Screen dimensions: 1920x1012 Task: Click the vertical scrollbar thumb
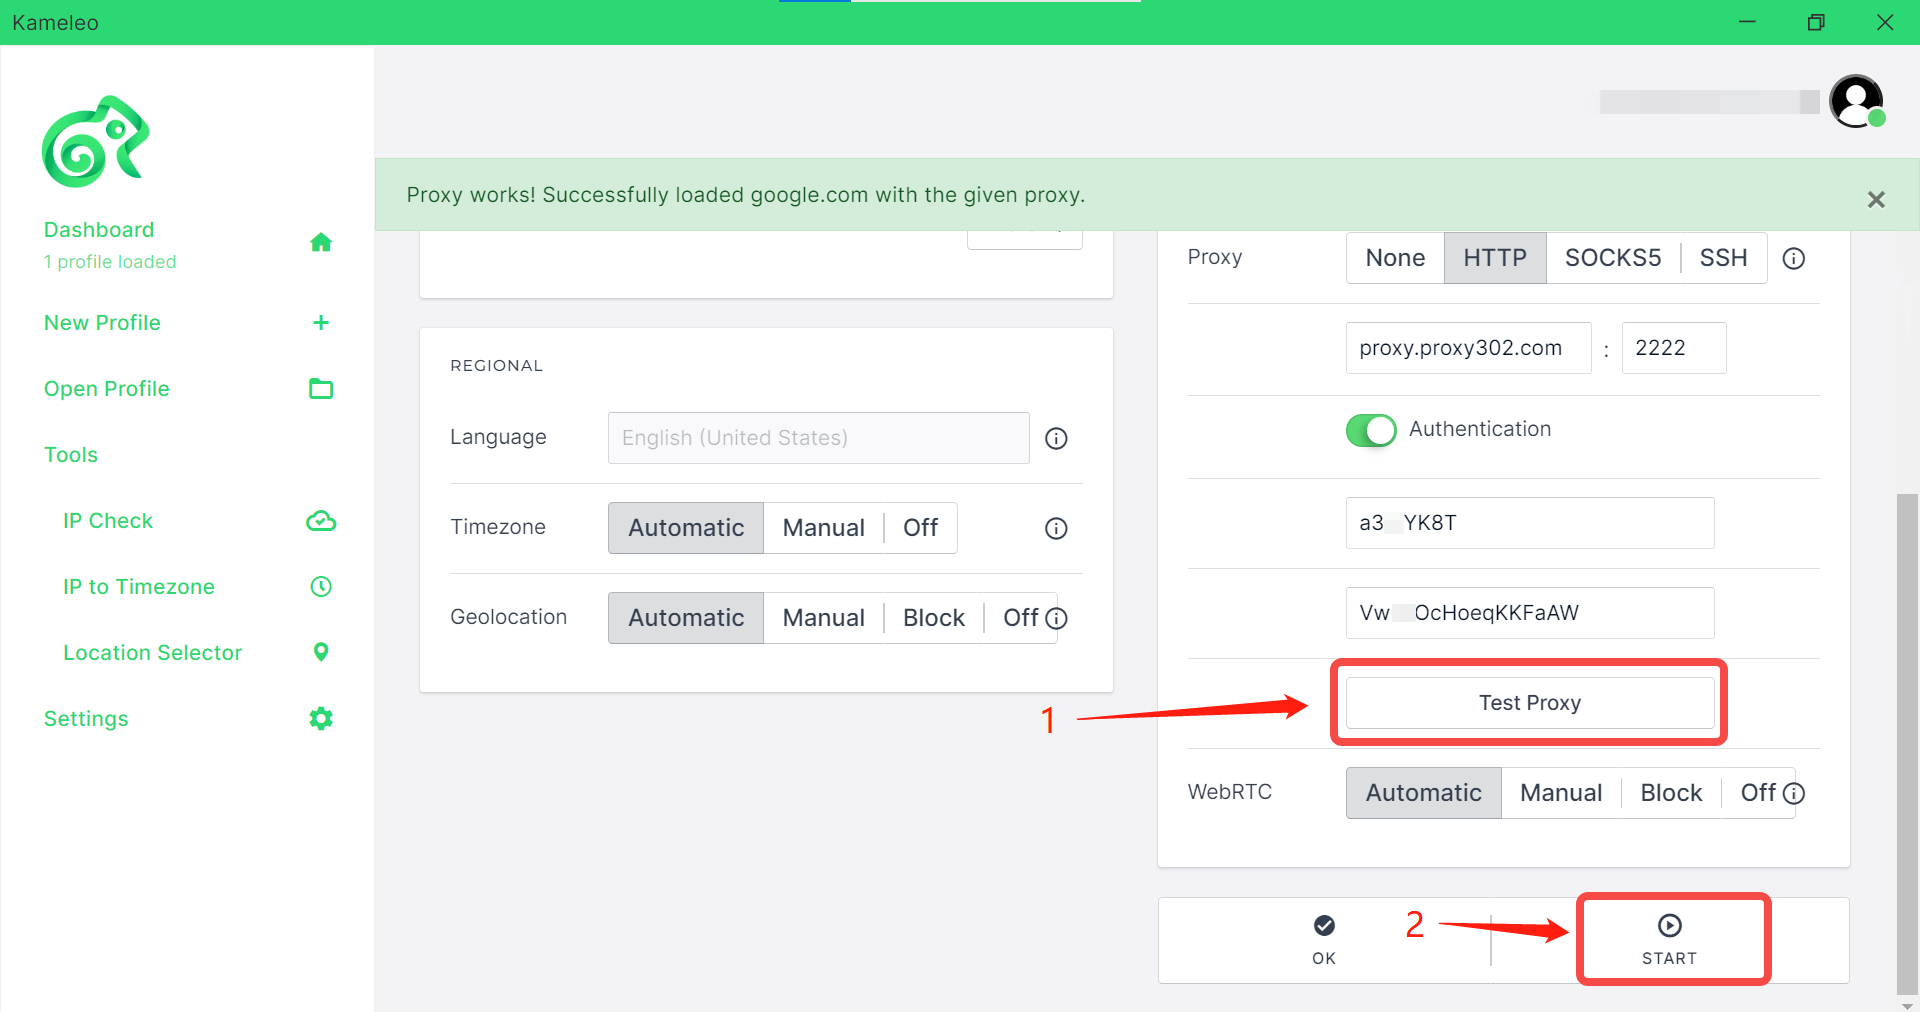[x=1907, y=742]
